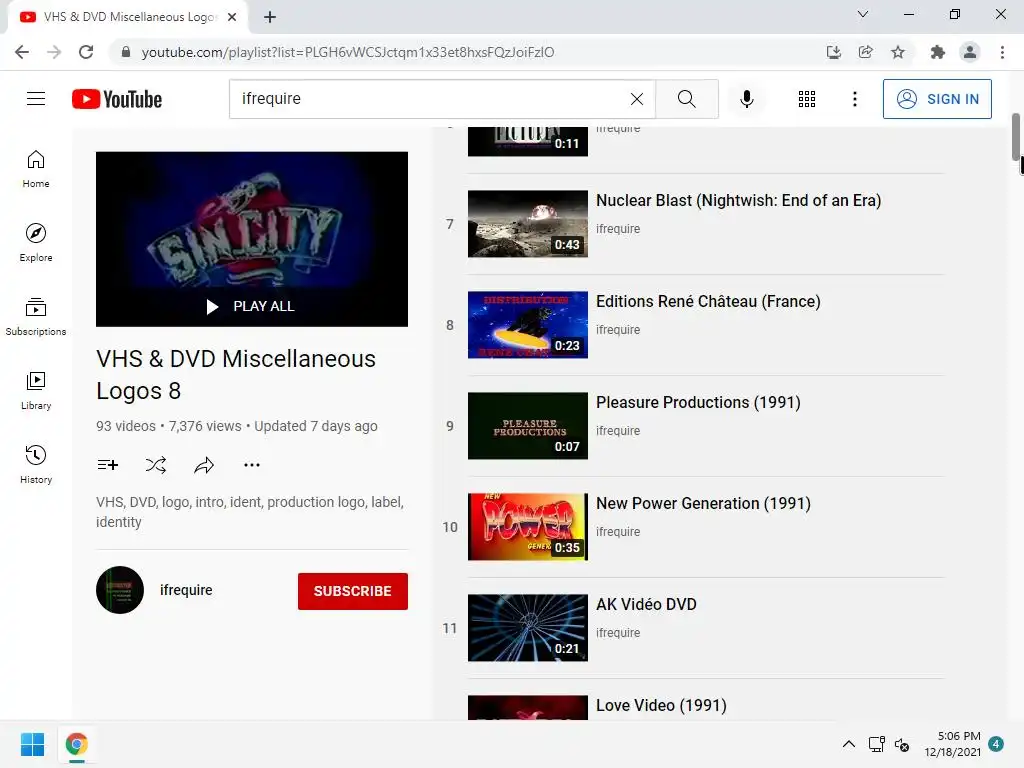Open the muted volume tray icon
Screen dimensions: 1024x768
click(x=902, y=744)
